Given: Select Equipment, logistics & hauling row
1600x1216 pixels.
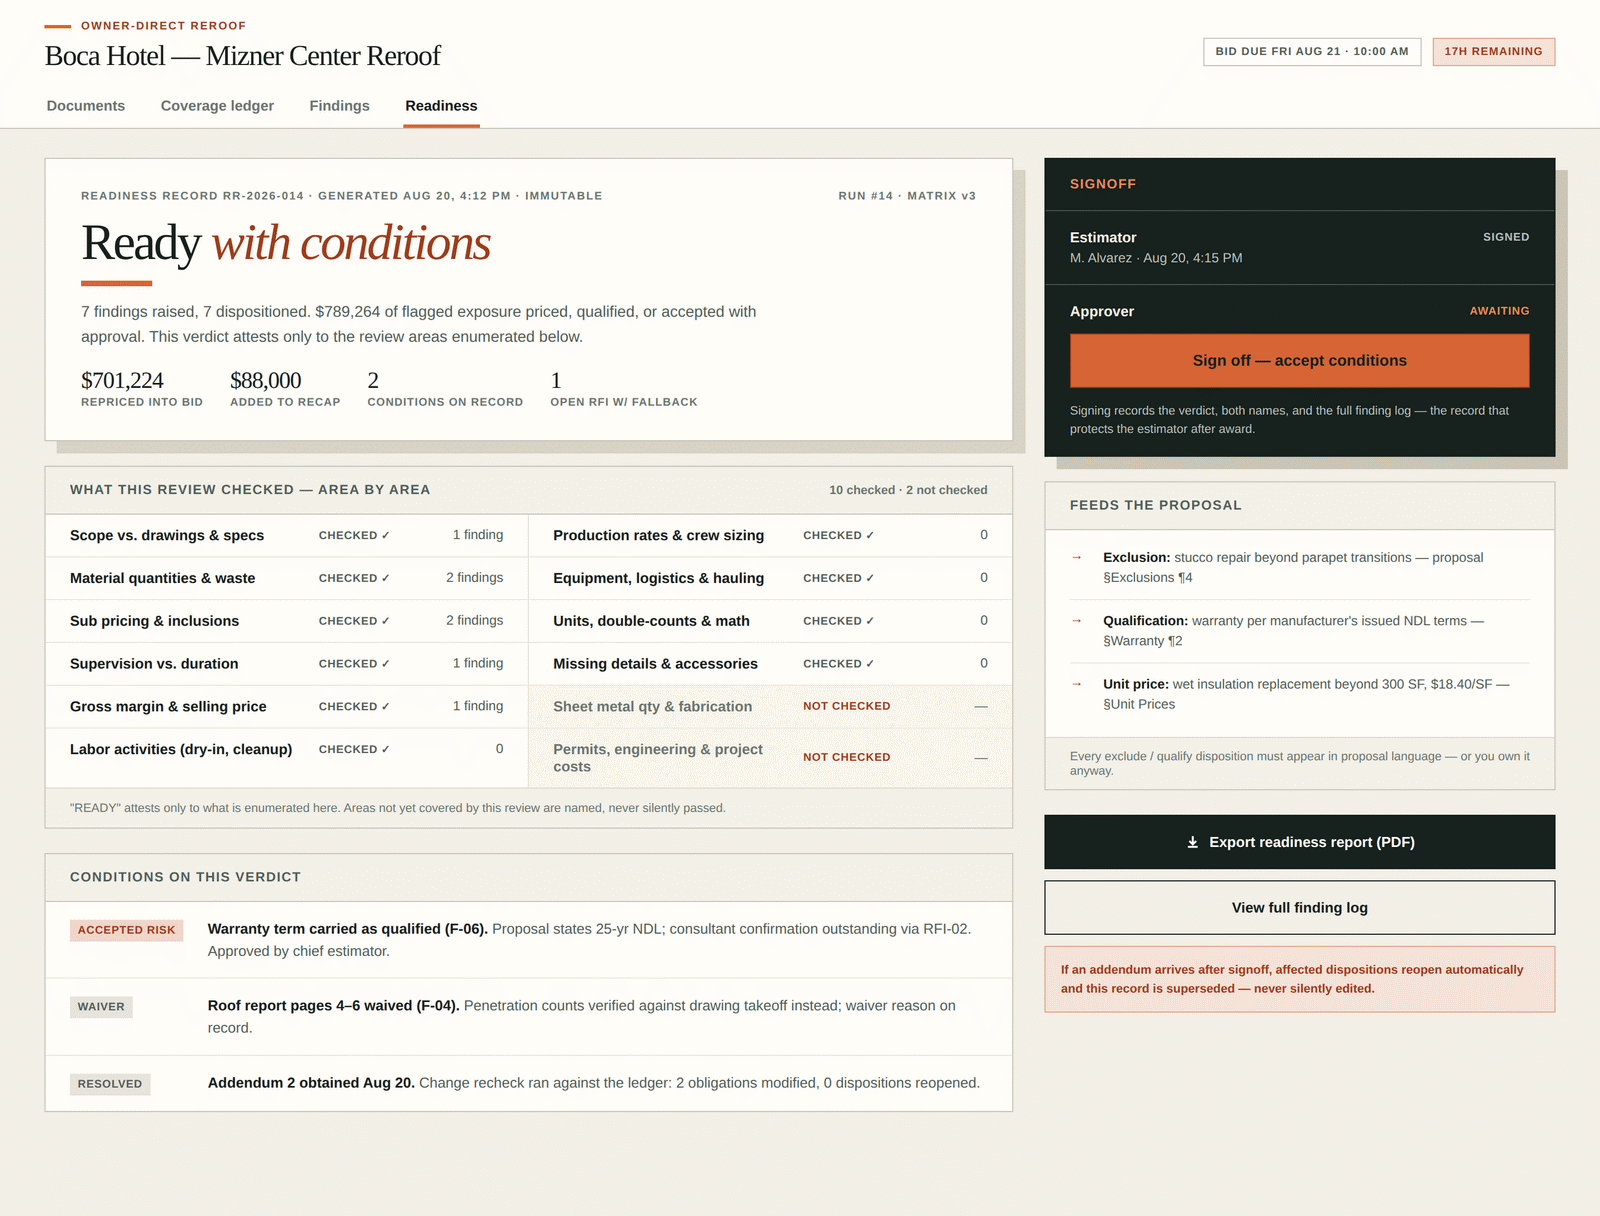Looking at the screenshot, I should [770, 578].
